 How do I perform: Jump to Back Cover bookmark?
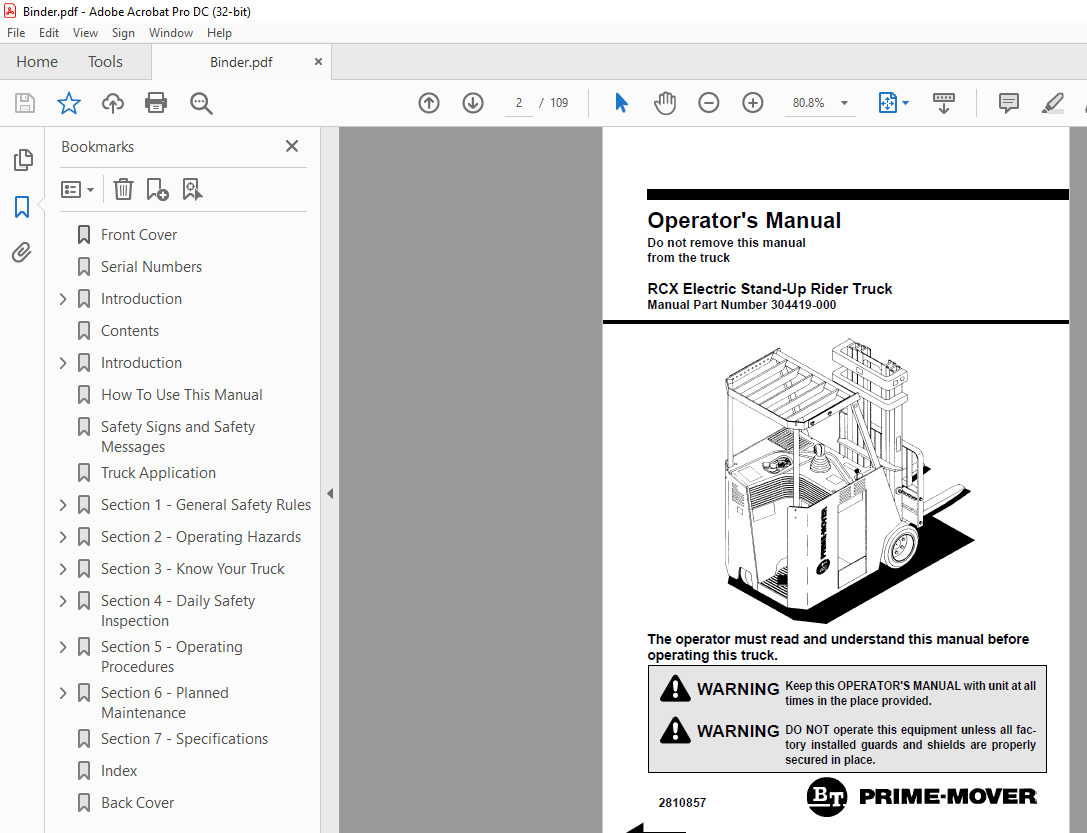[x=137, y=803]
